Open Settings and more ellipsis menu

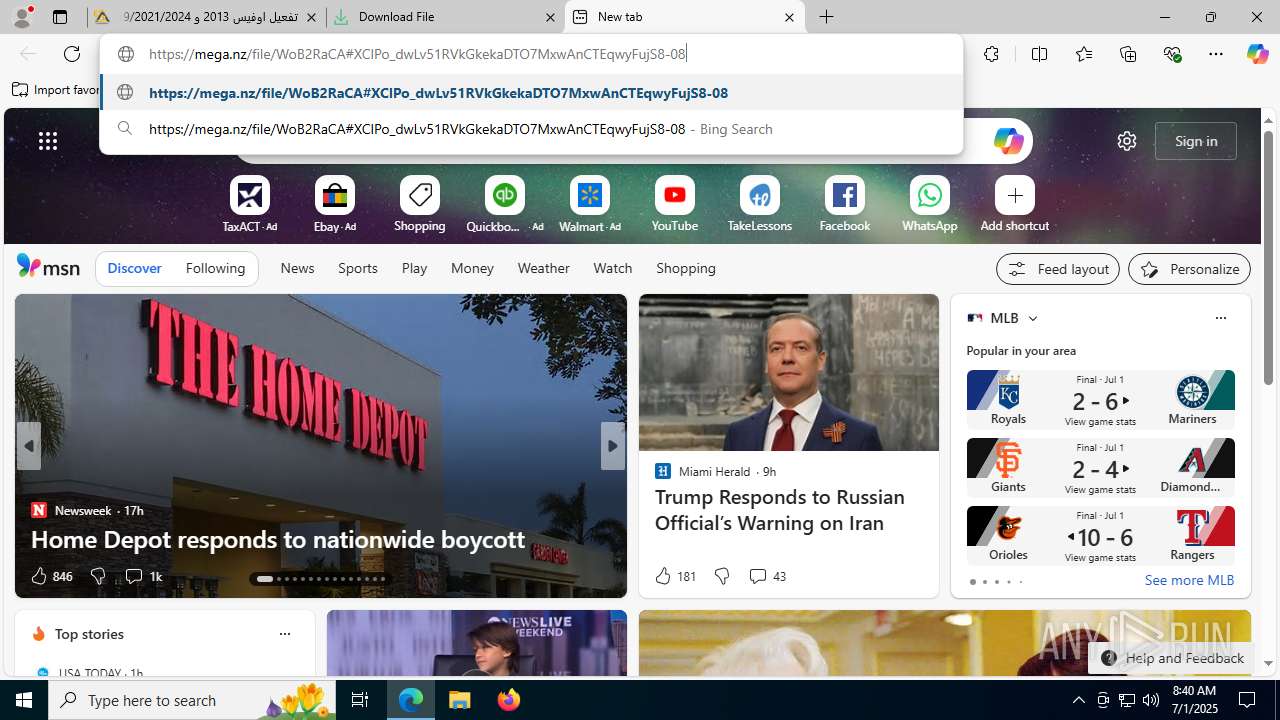tap(1216, 54)
